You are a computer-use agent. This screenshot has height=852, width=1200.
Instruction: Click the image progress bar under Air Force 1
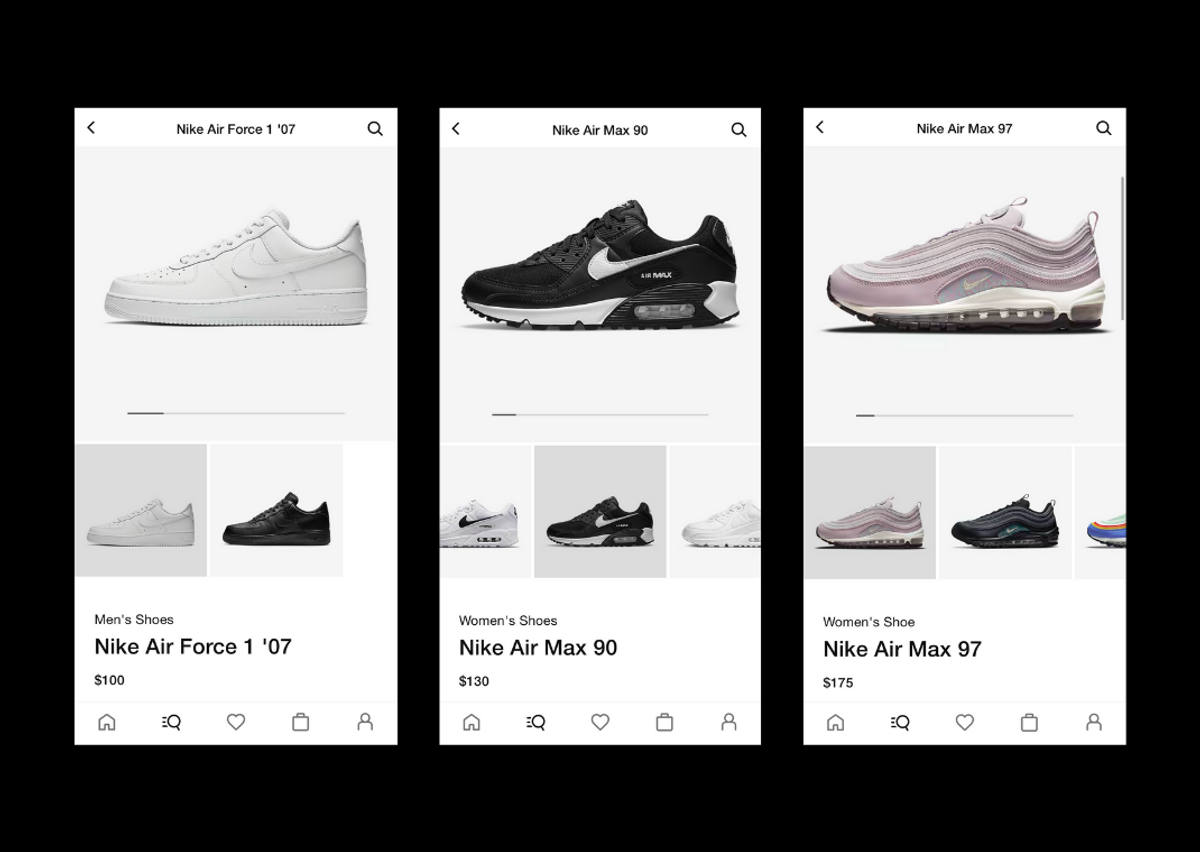236,413
